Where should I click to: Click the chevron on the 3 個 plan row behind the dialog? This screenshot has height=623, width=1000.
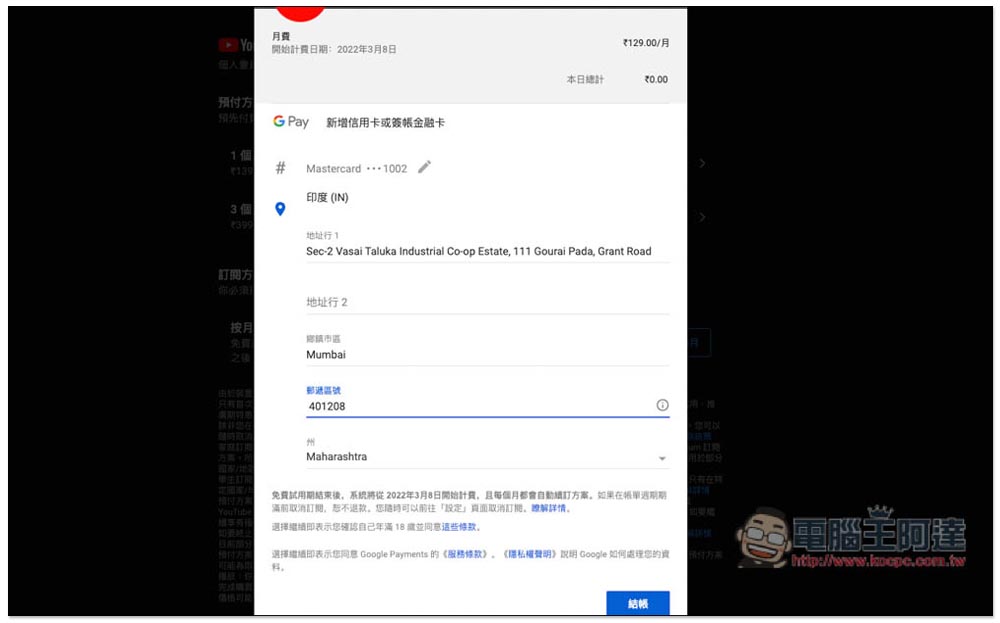coord(702,217)
